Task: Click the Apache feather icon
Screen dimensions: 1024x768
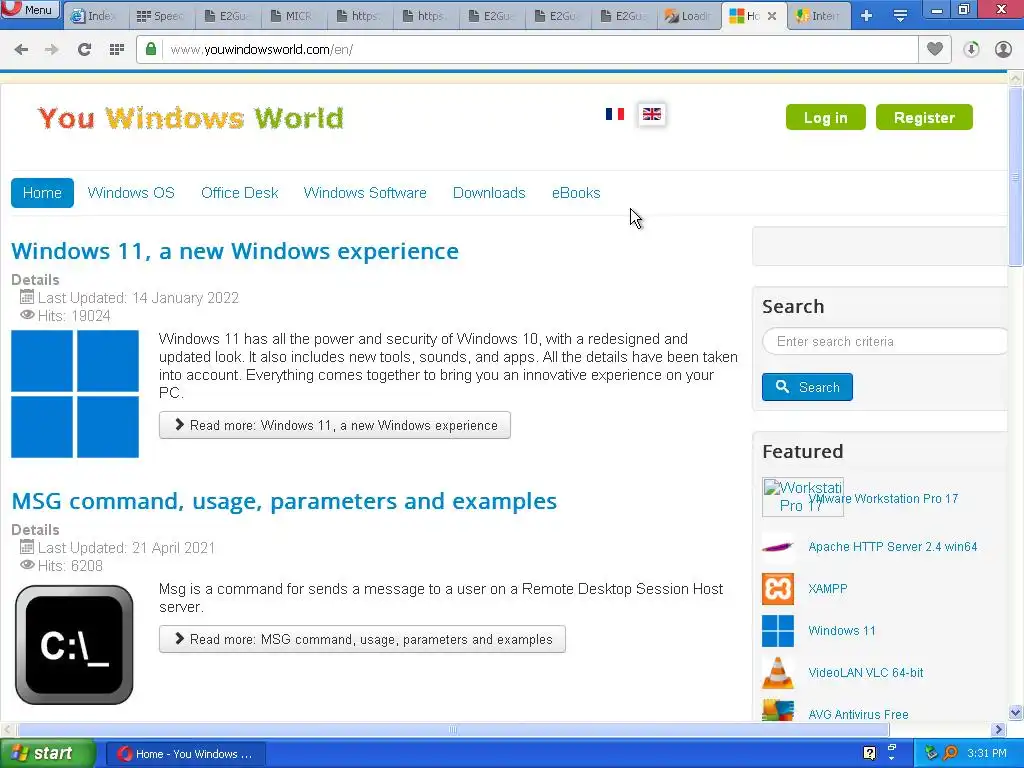Action: (778, 547)
